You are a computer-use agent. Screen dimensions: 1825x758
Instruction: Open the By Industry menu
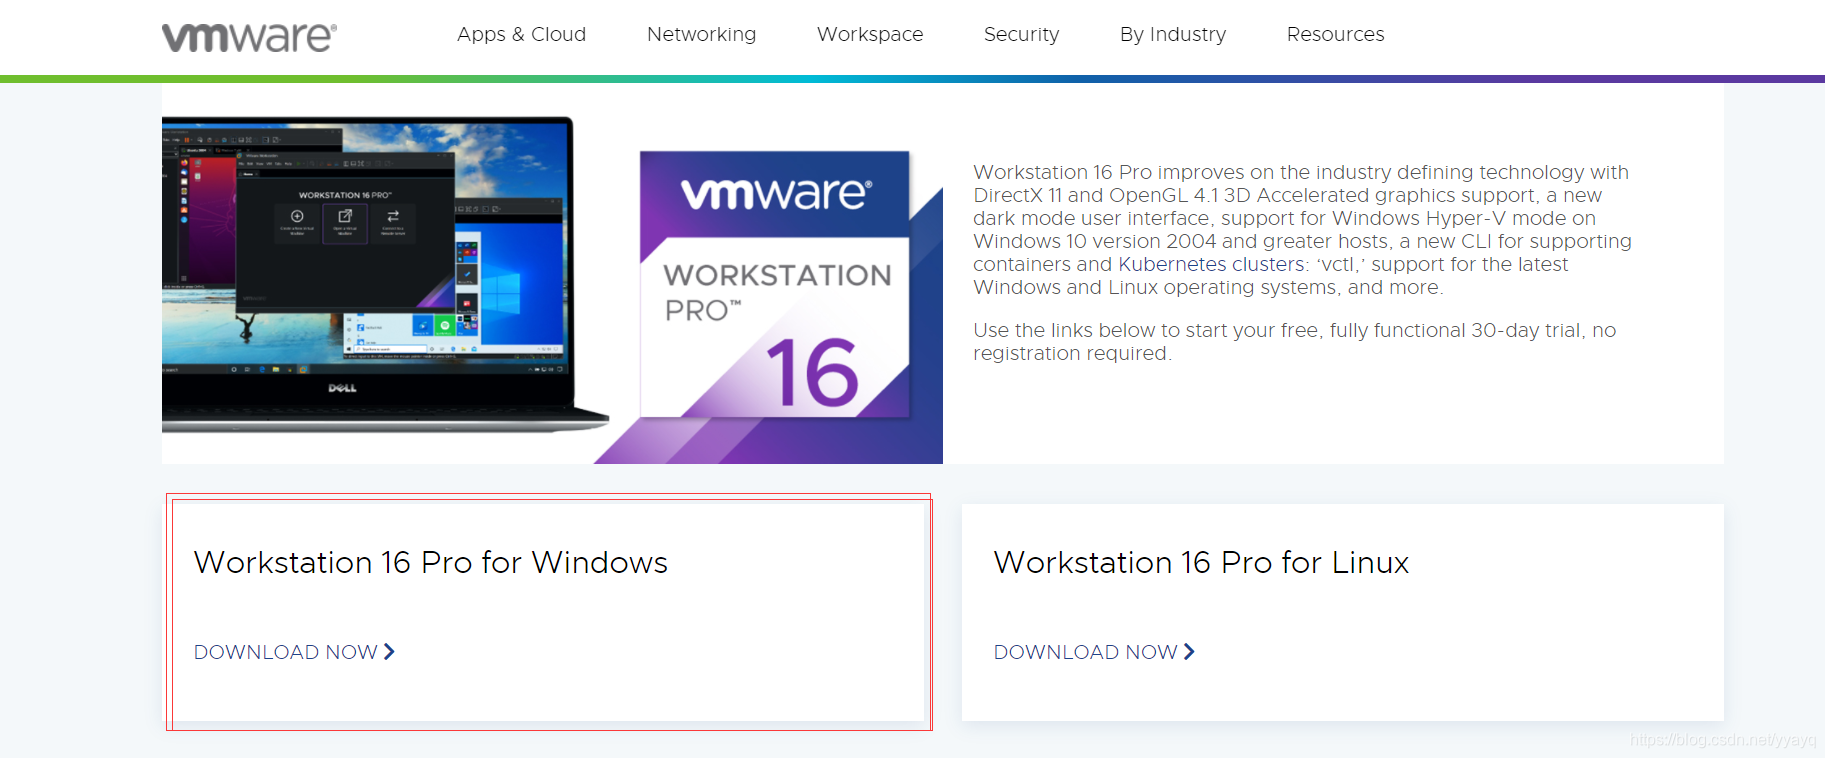coord(1173,34)
